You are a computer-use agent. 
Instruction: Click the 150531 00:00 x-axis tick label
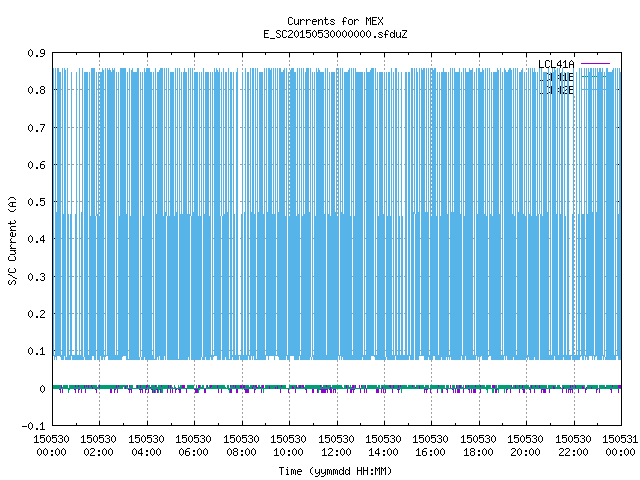620,446
